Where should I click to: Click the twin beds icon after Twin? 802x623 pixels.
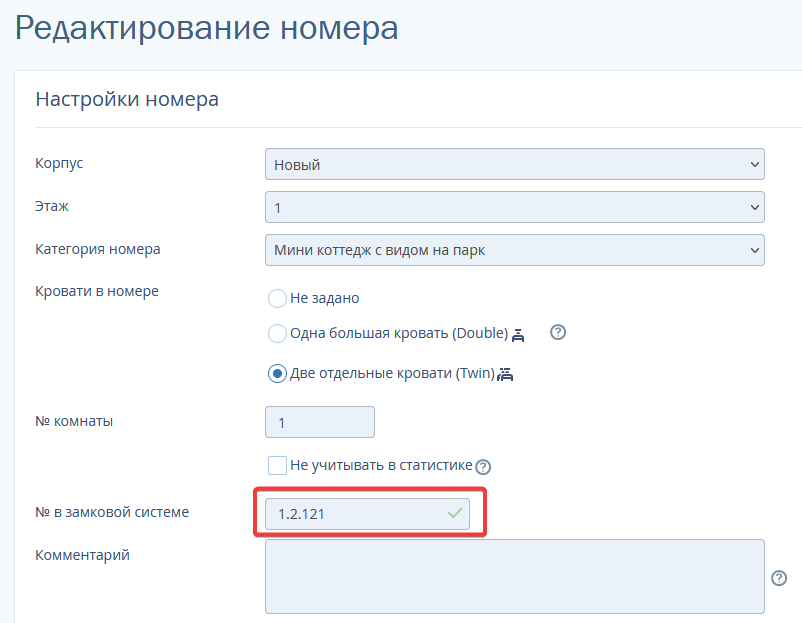coord(505,375)
